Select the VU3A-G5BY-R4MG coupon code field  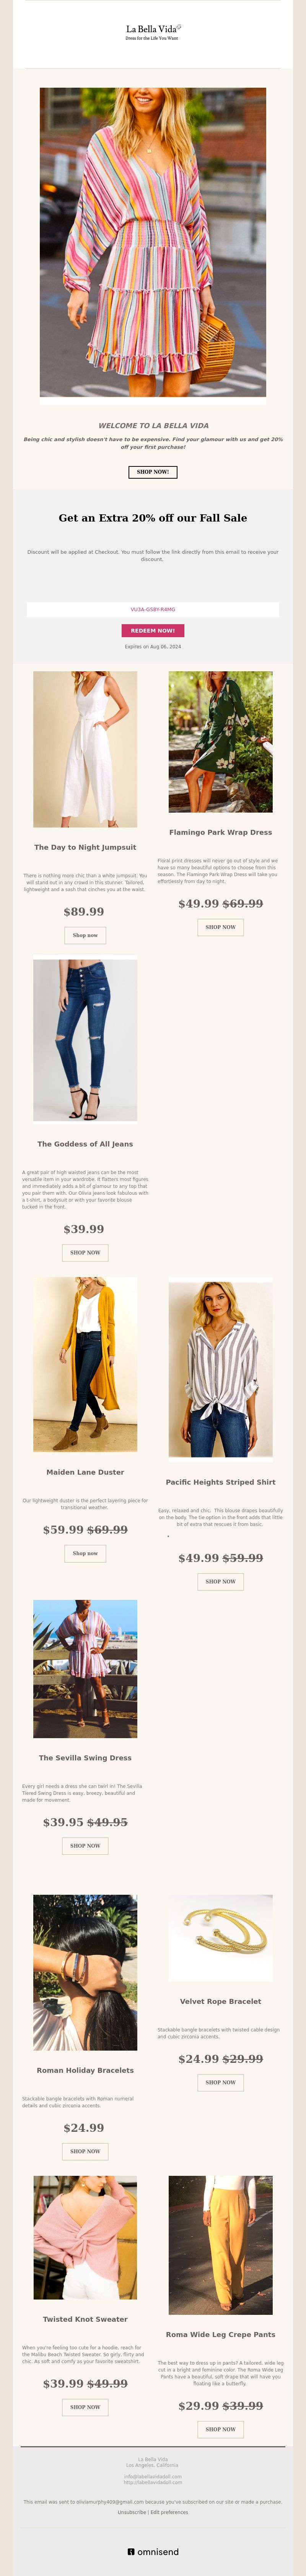tap(153, 609)
